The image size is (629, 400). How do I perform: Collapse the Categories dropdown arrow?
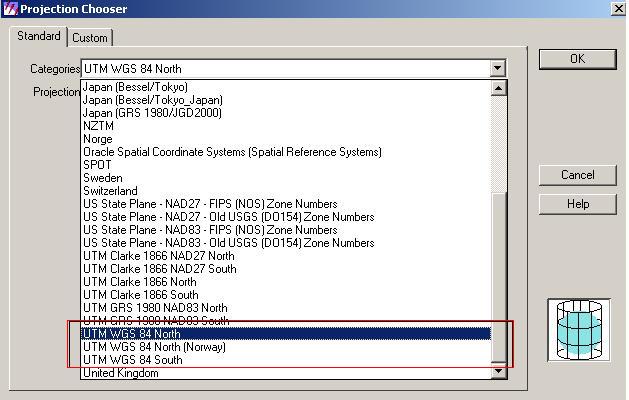[497, 69]
